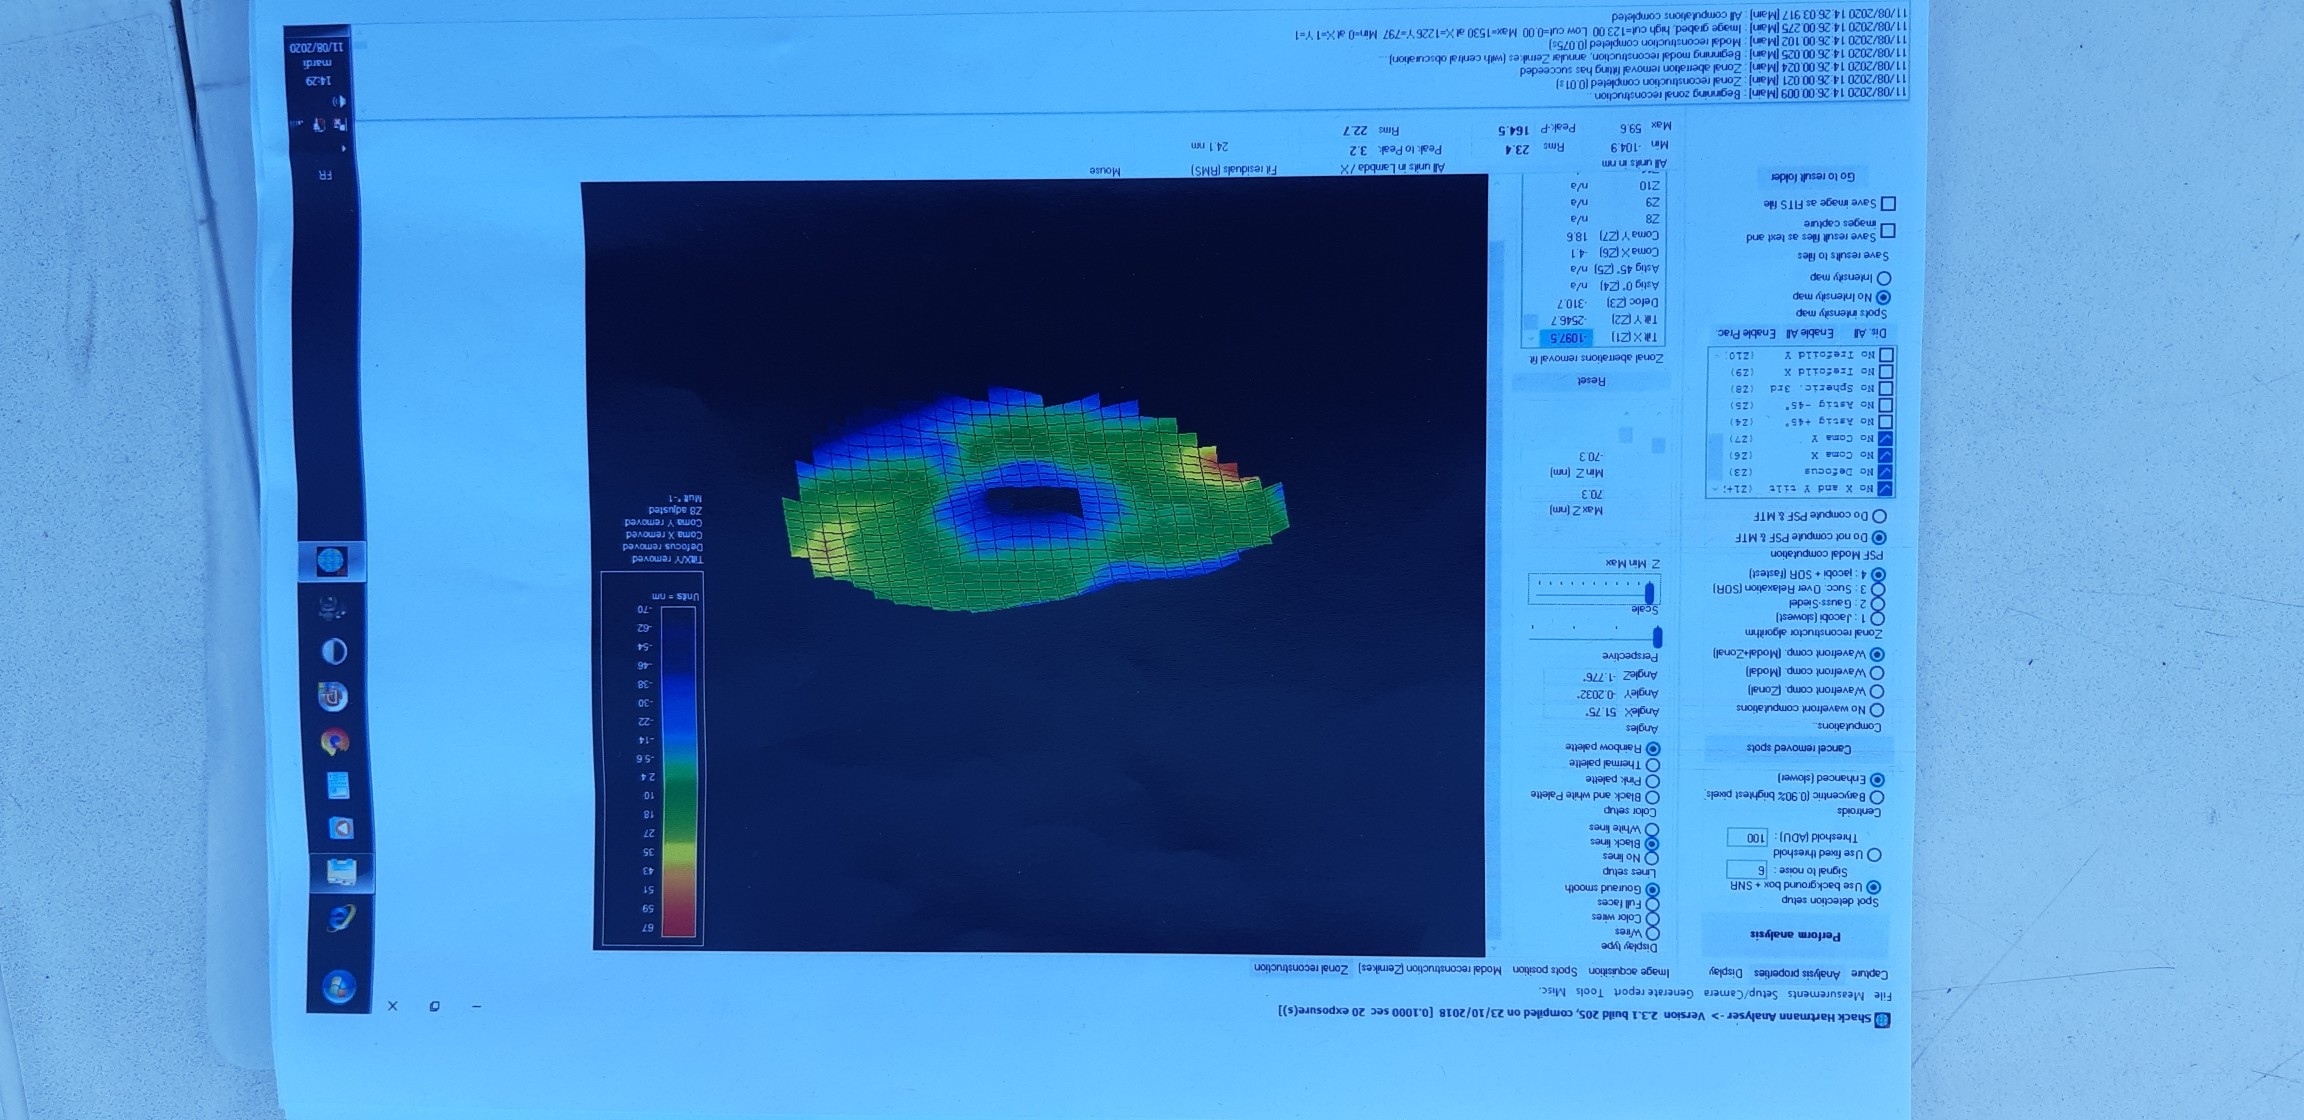Enable the No Astig +45° checkbox
2304x1120 pixels.
[x=1885, y=422]
